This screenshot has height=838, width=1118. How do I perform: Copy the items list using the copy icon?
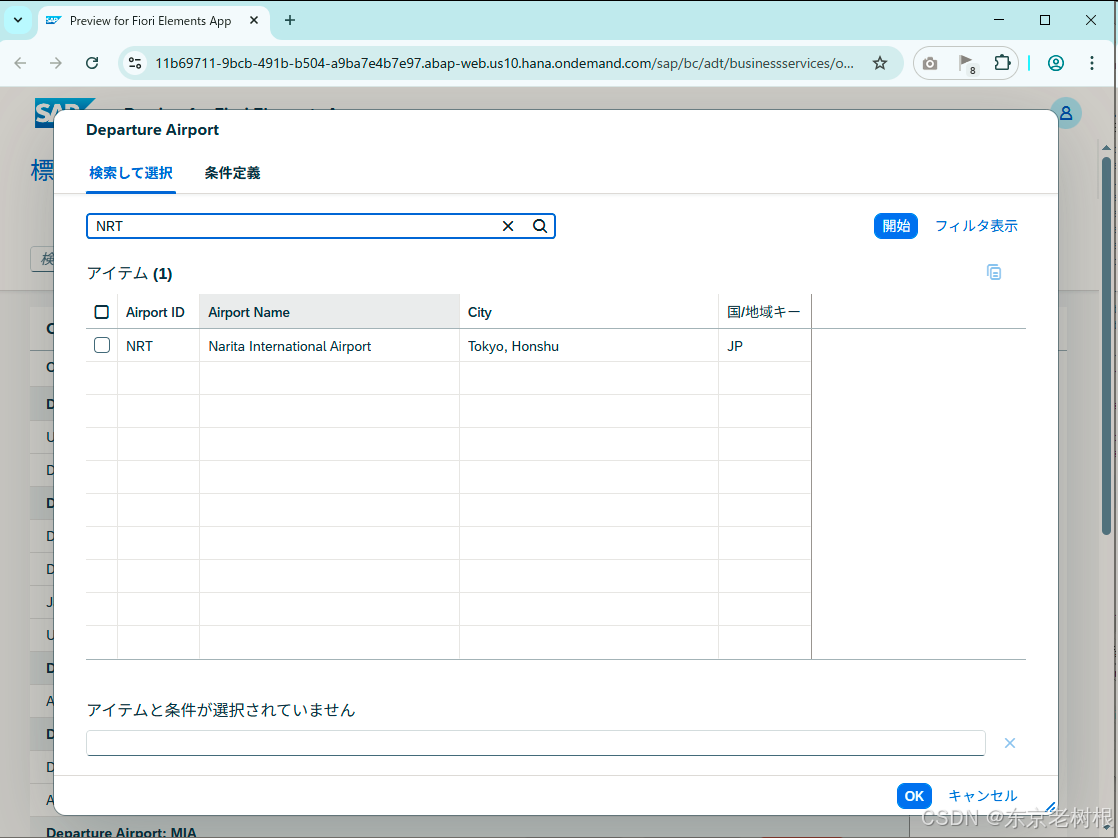(994, 272)
